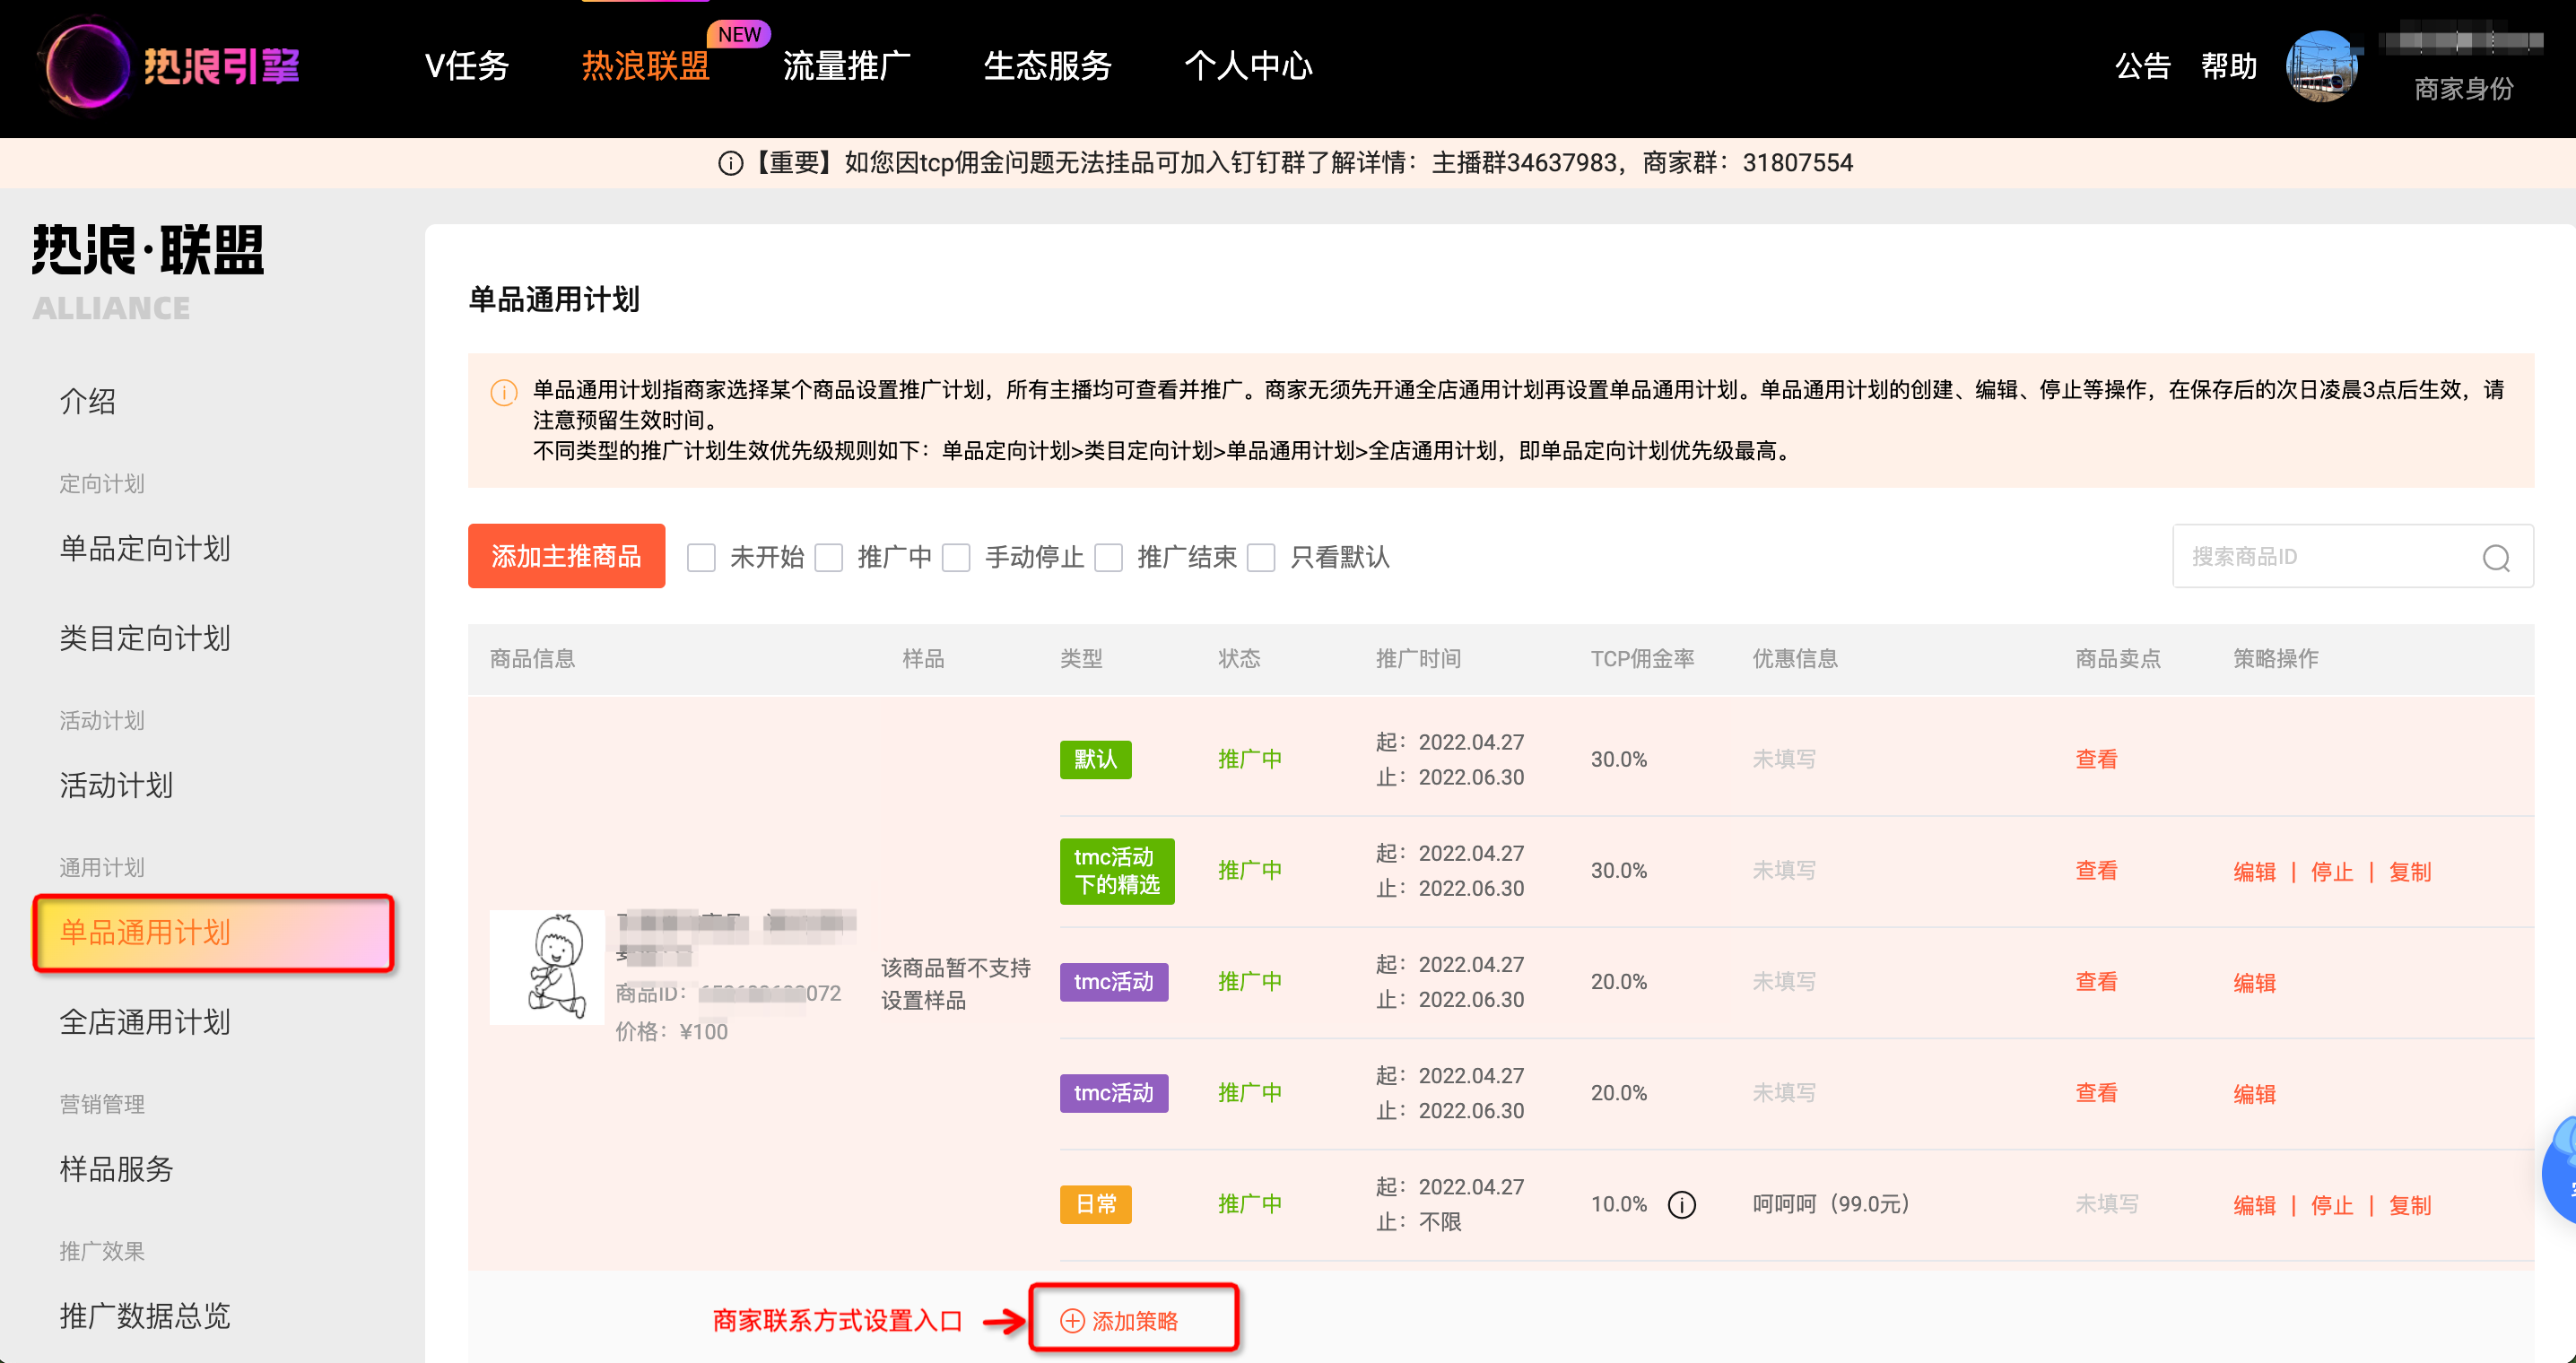Open 类目定向计划 in sidebar
Viewport: 2576px width, 1363px height.
[145, 638]
